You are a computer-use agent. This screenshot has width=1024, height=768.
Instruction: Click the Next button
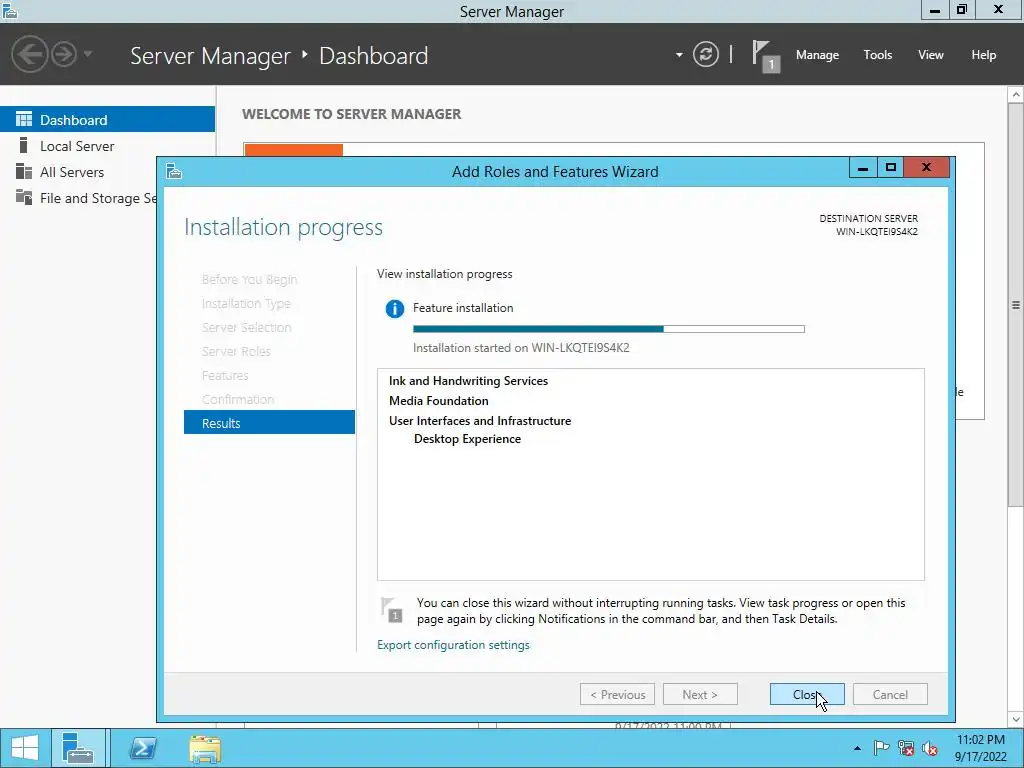pos(700,694)
